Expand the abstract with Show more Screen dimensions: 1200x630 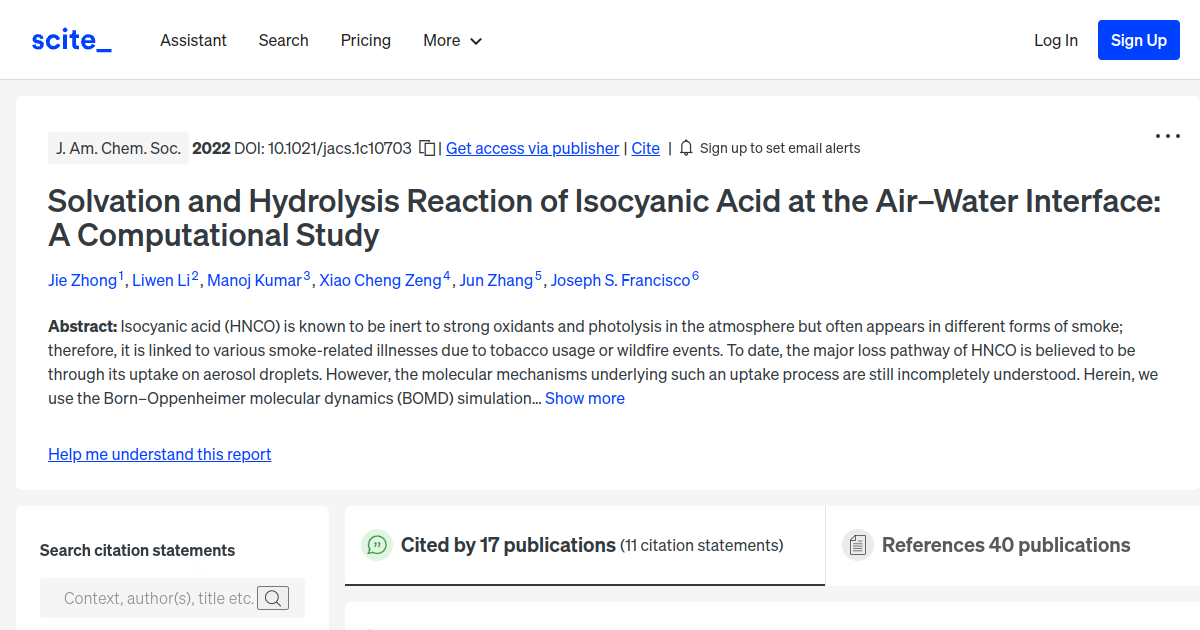(585, 398)
